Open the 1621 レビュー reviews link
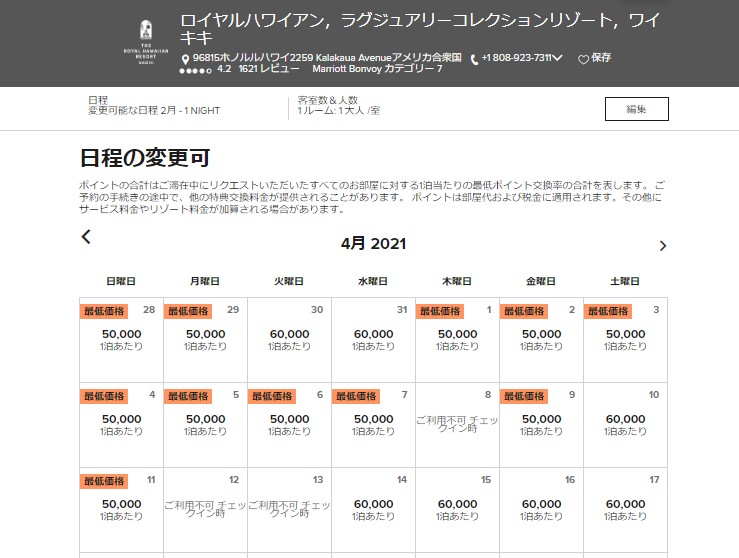This screenshot has height=558, width=739. 269,69
